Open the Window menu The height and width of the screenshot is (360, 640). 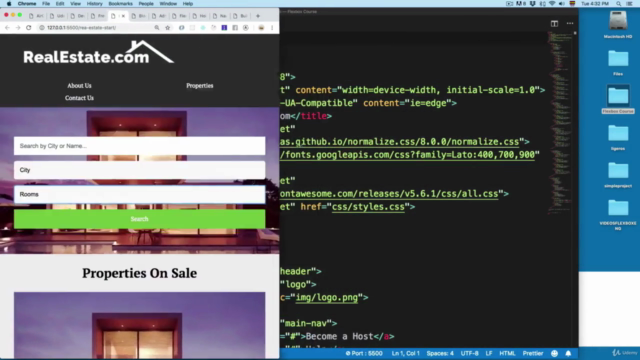[168, 4]
